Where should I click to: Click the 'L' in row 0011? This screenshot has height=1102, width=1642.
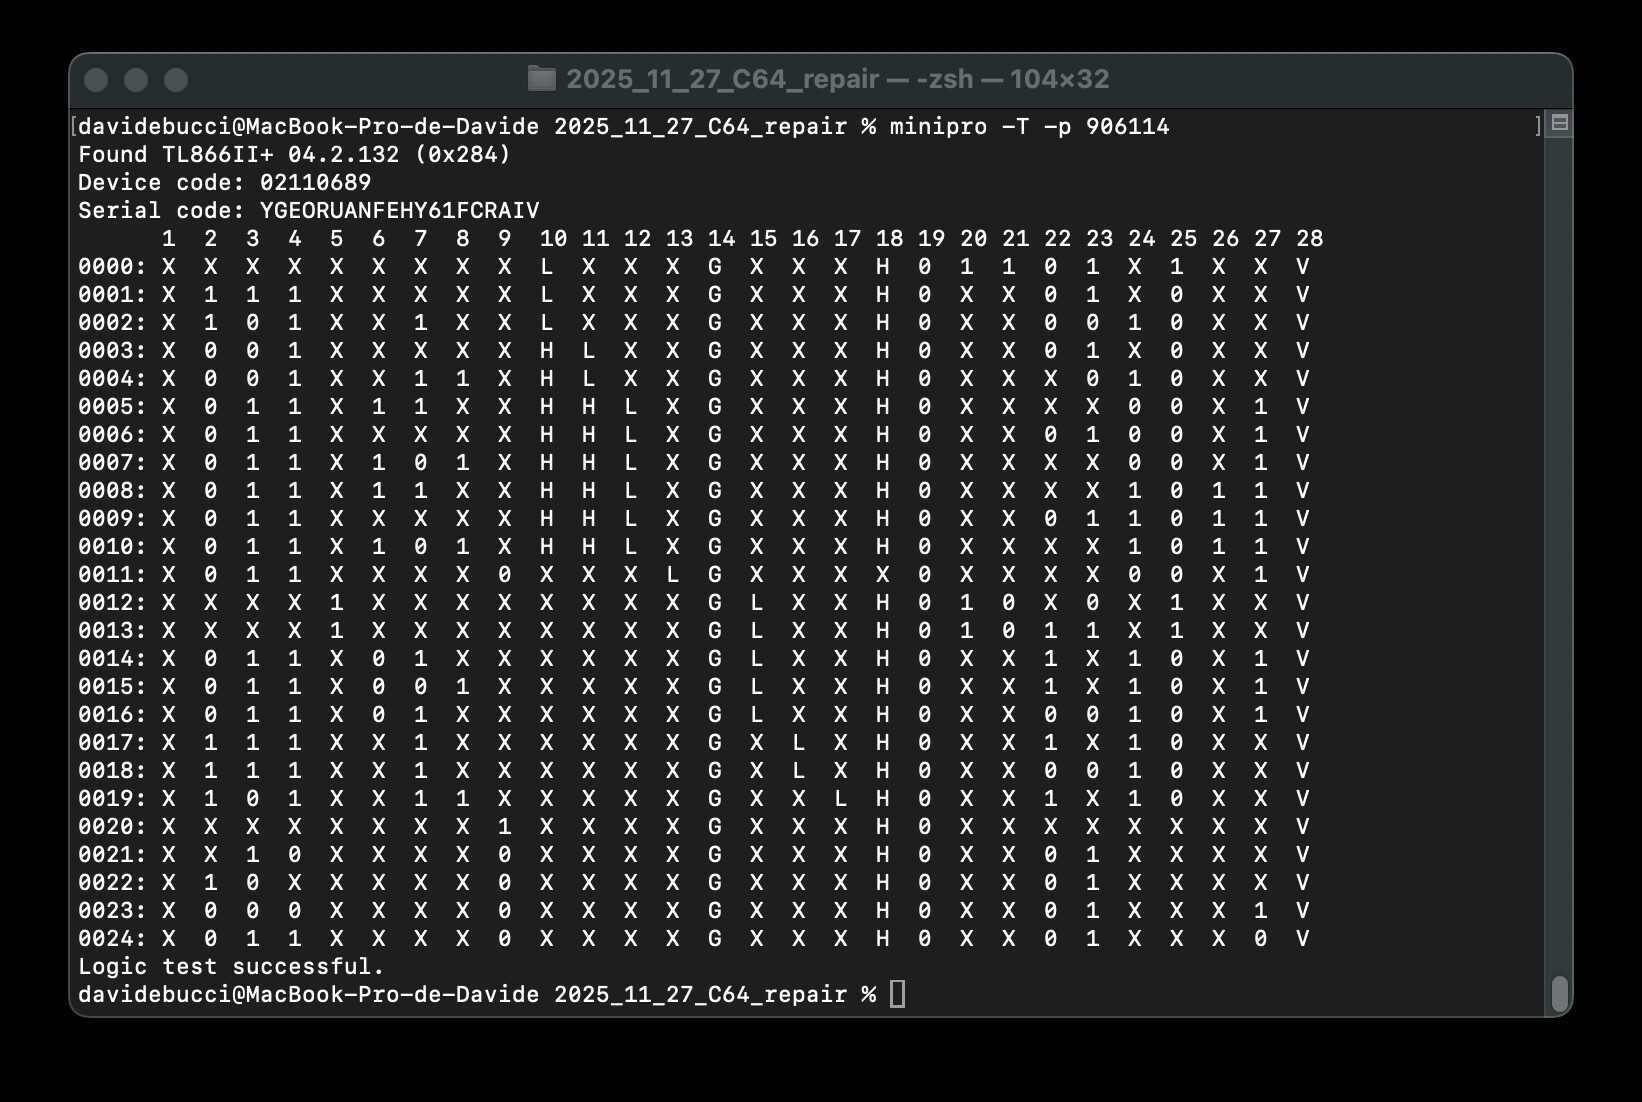672,575
